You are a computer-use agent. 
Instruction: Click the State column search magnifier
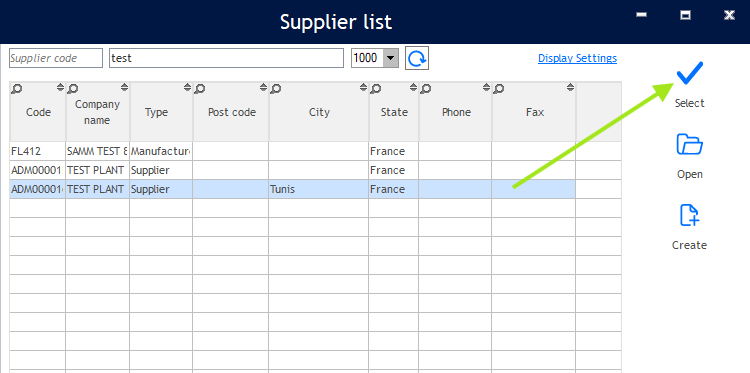[376, 88]
